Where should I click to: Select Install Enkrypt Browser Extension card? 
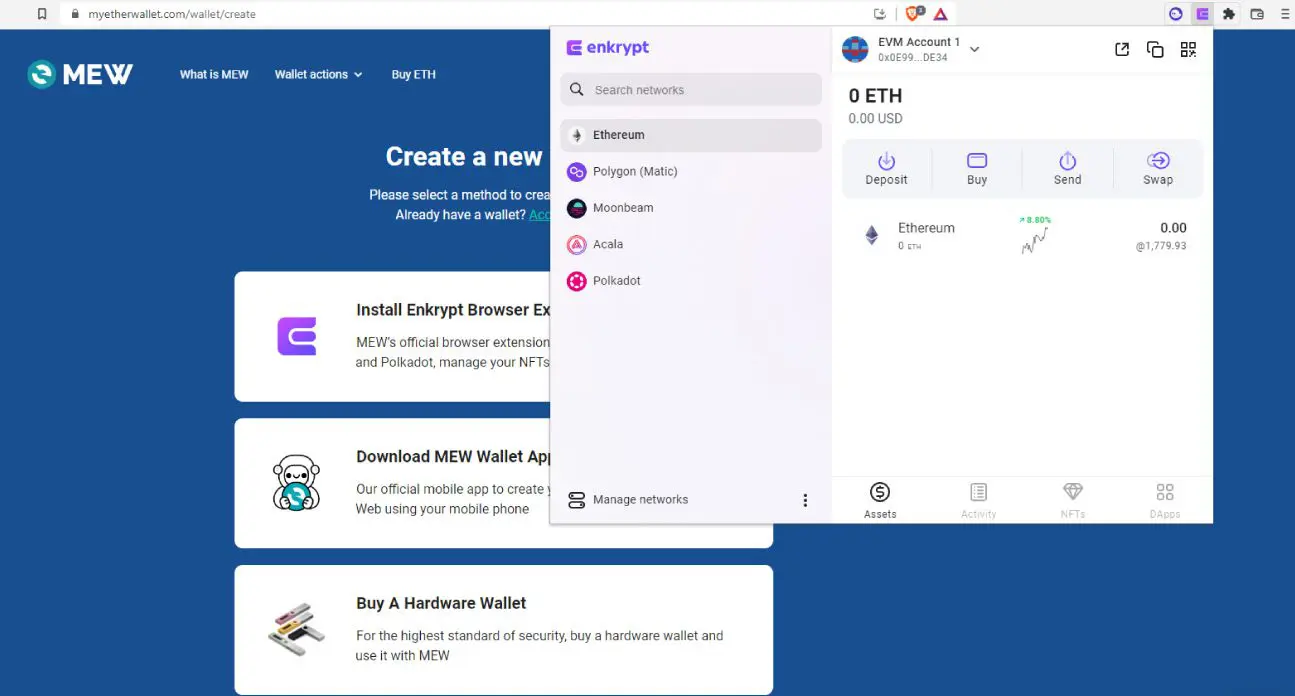click(x=392, y=337)
